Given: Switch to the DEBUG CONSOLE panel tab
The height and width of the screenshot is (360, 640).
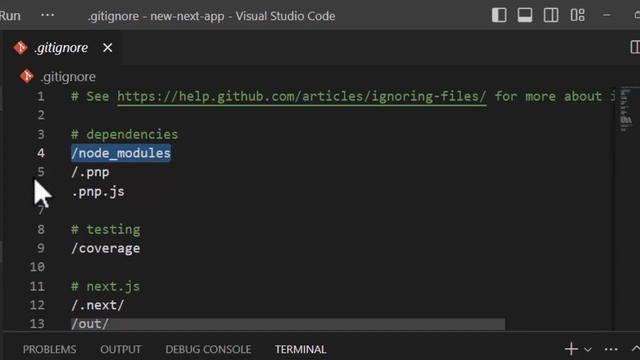Looking at the screenshot, I should coord(208,349).
